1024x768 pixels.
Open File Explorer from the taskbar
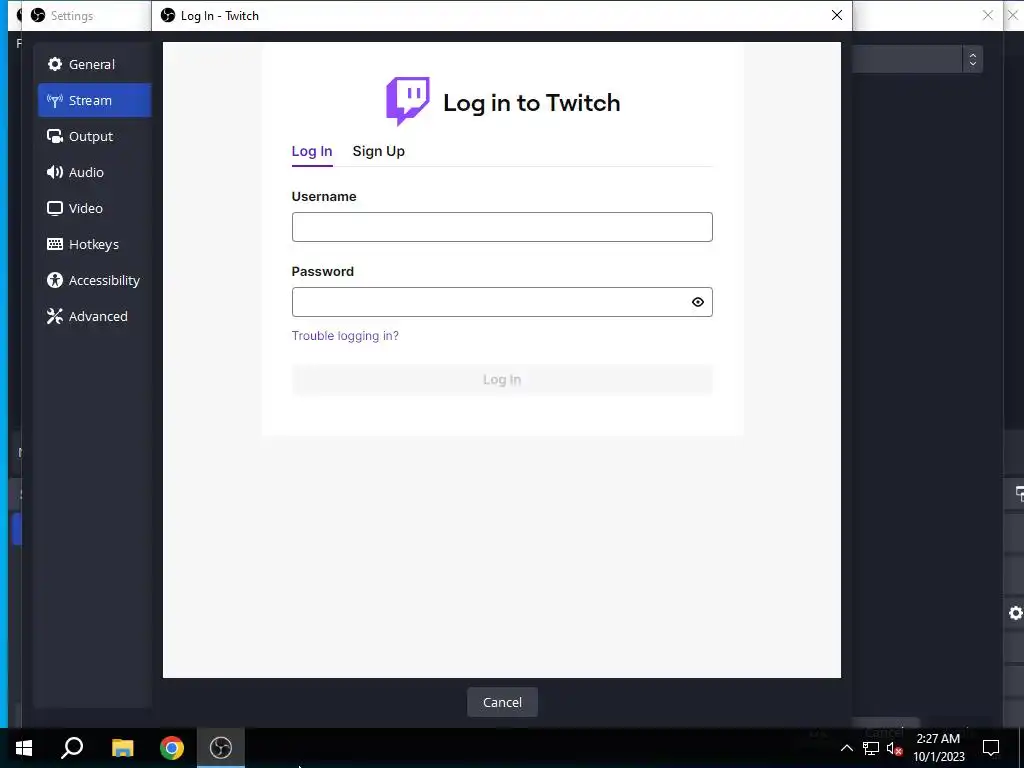tap(122, 748)
